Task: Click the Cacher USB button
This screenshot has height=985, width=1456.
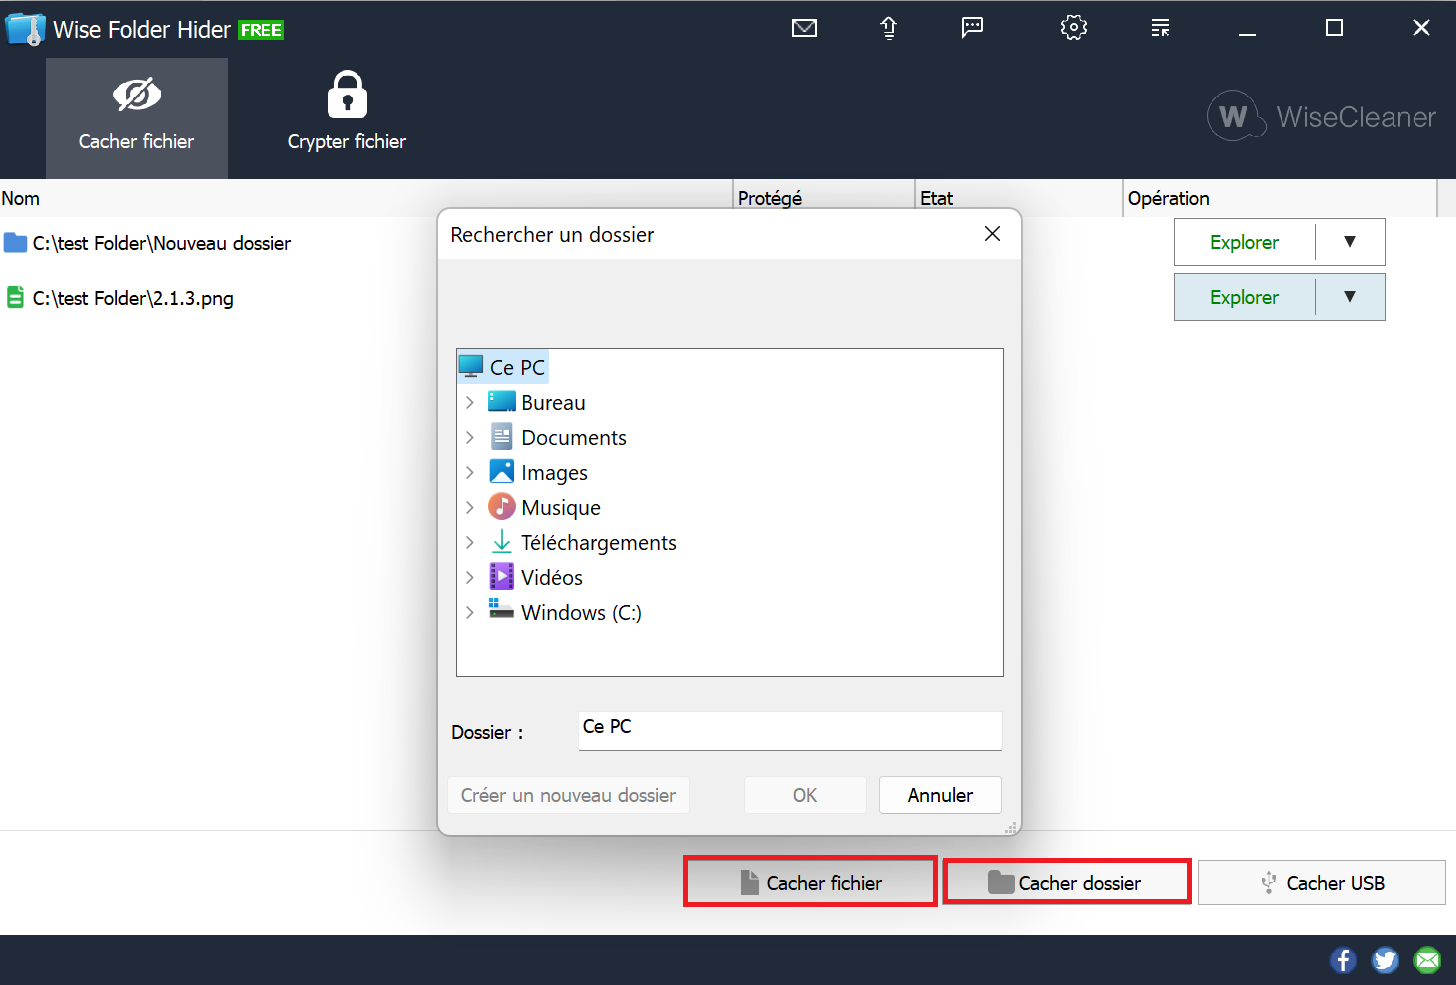Action: click(x=1322, y=882)
